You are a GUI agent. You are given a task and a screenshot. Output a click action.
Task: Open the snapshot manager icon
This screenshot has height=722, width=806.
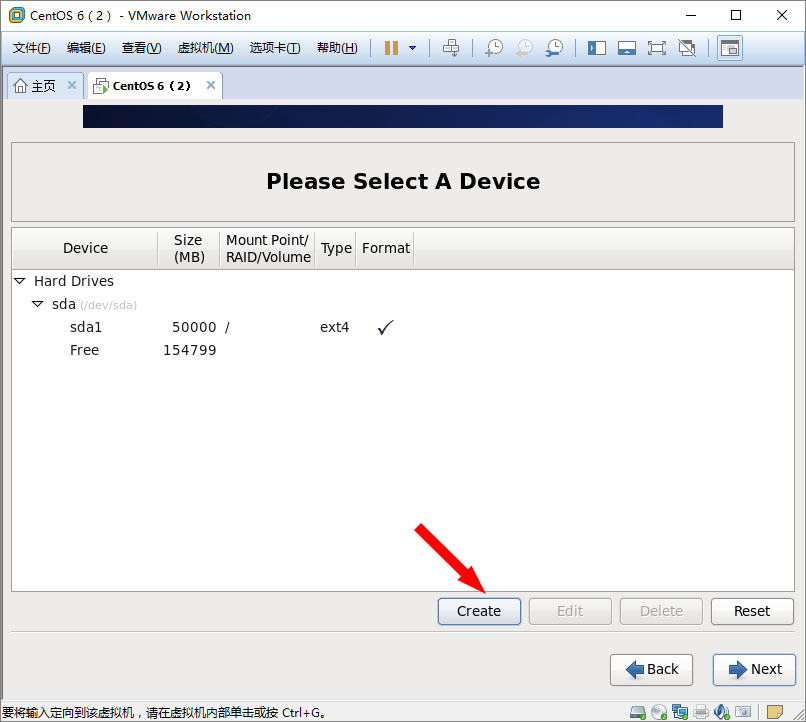tap(553, 48)
